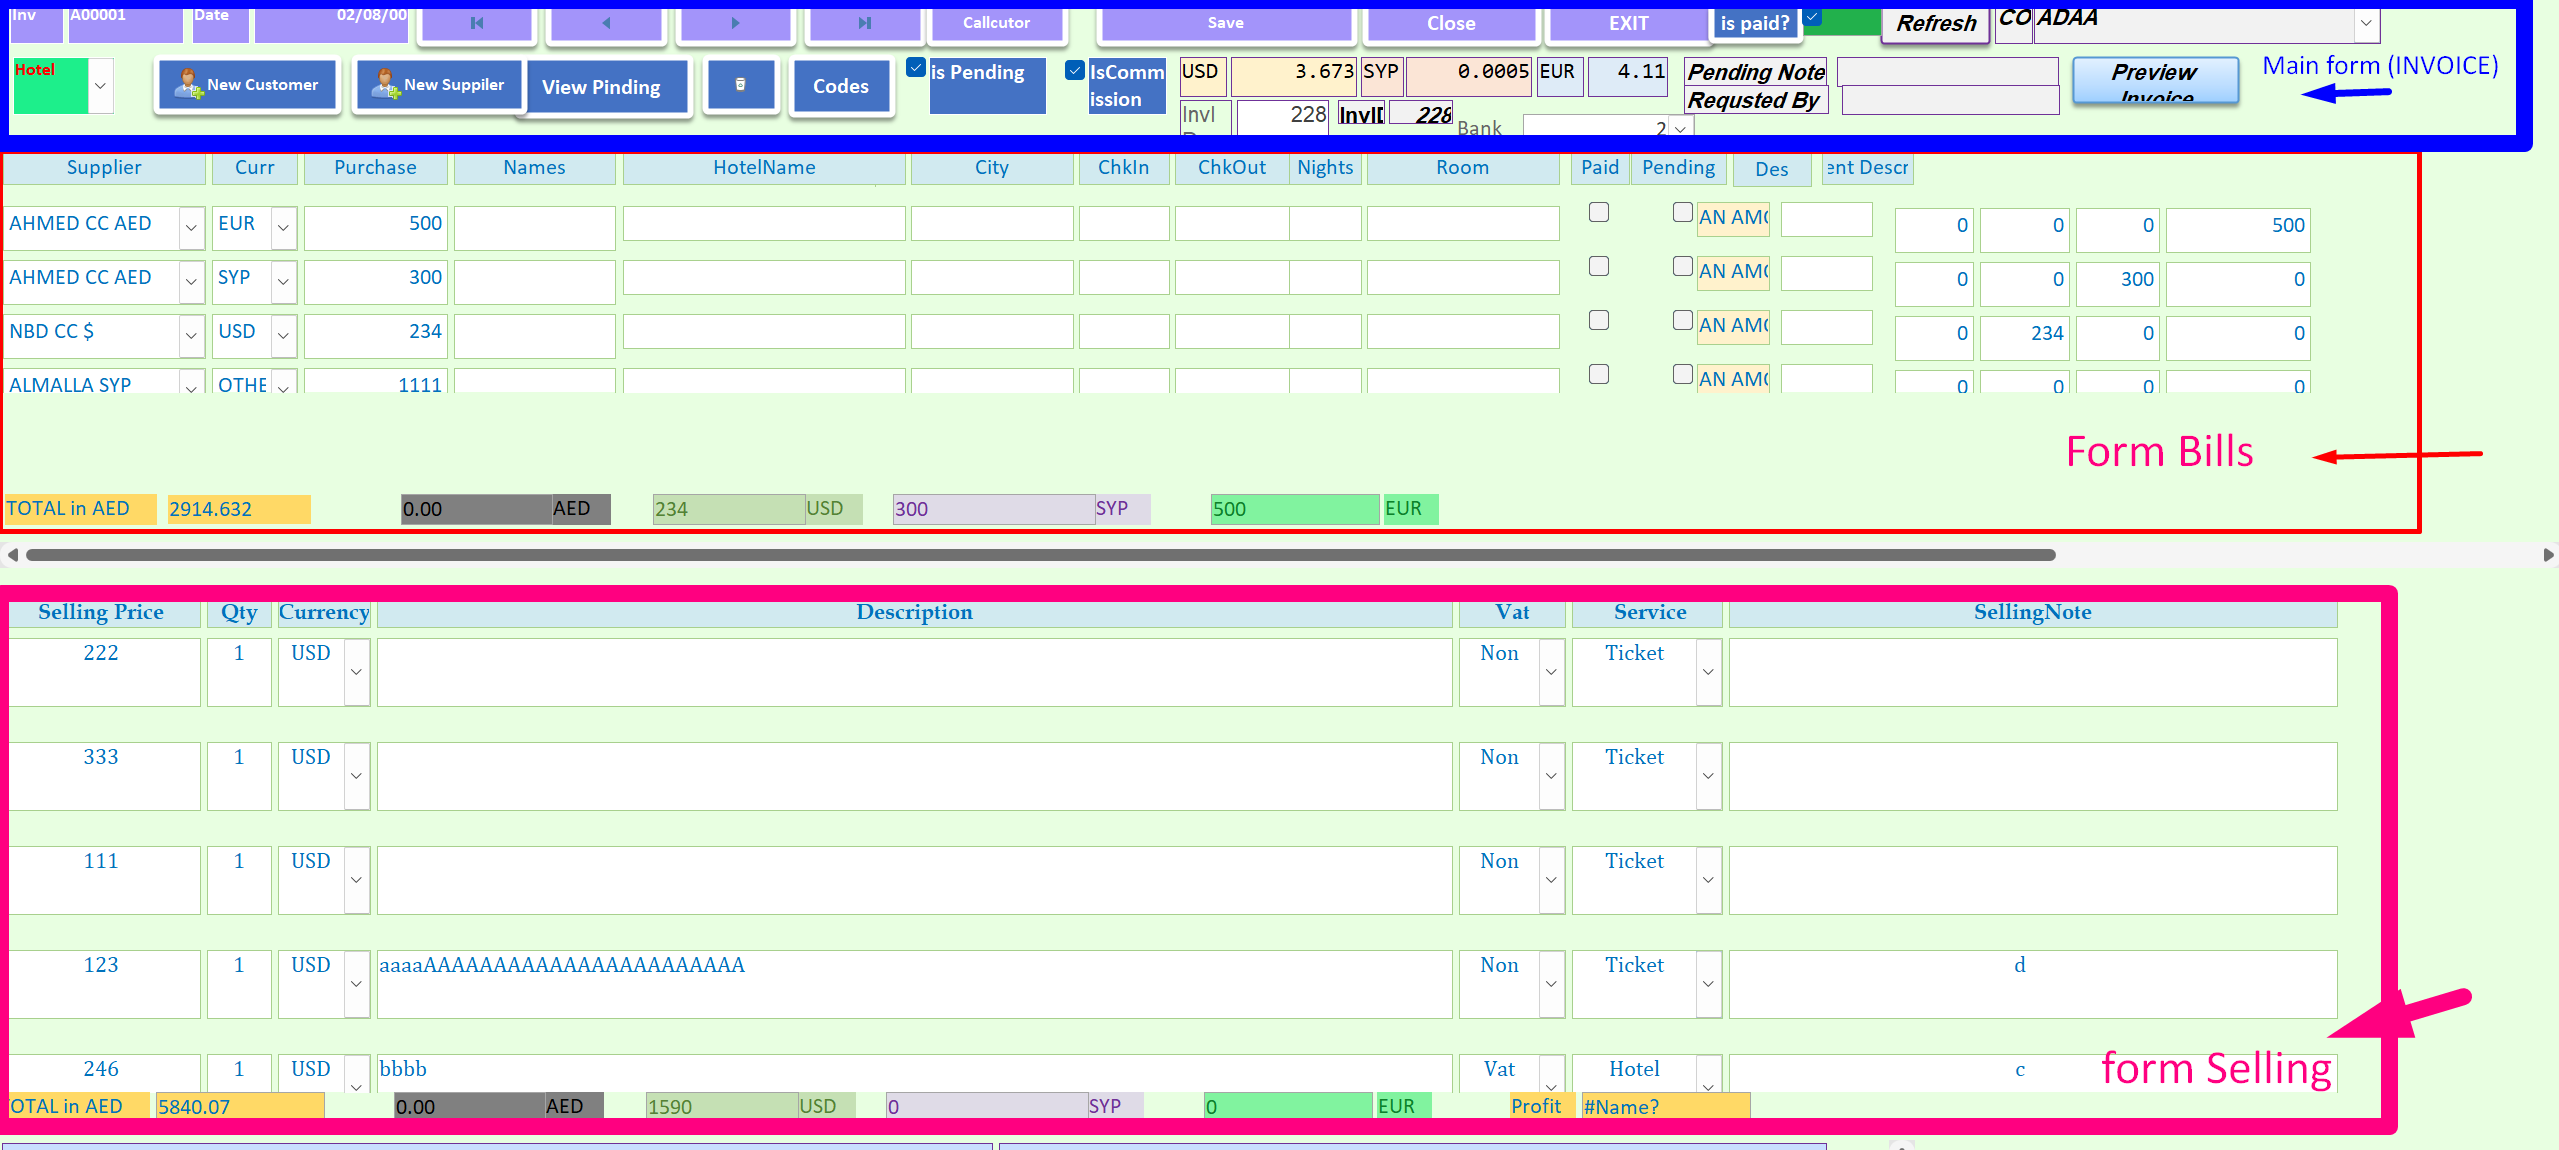Open currency dropdown showing EUR

[x=283, y=228]
